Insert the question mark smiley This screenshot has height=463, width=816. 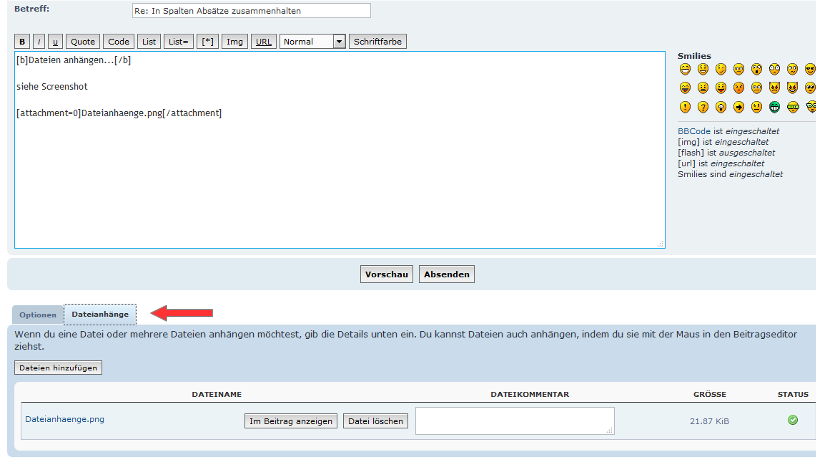coord(703,107)
